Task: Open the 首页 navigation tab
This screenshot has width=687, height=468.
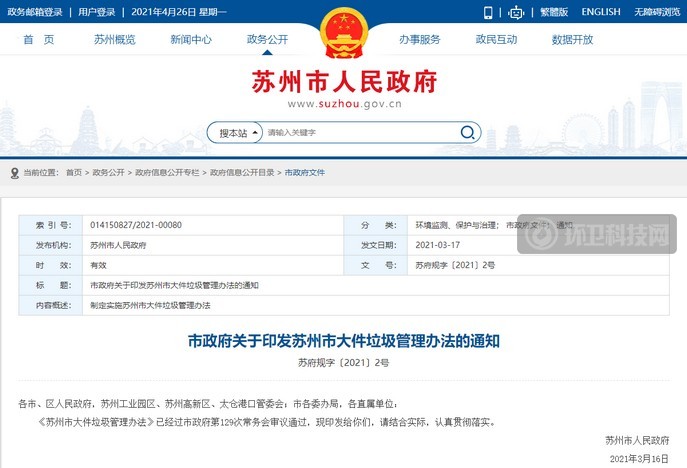Action: coord(39,40)
